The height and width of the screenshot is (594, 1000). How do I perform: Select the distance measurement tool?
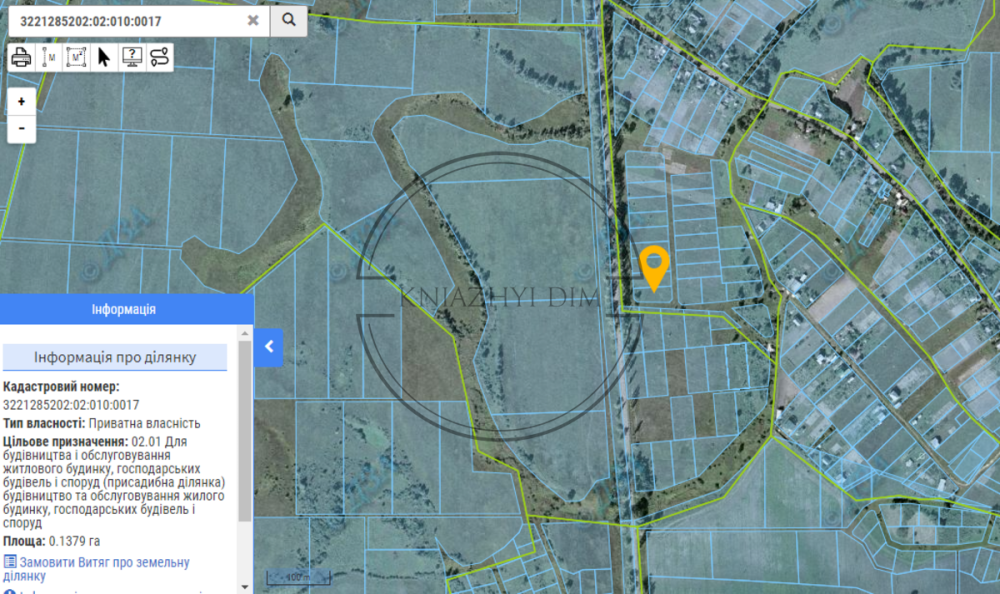coord(48,57)
